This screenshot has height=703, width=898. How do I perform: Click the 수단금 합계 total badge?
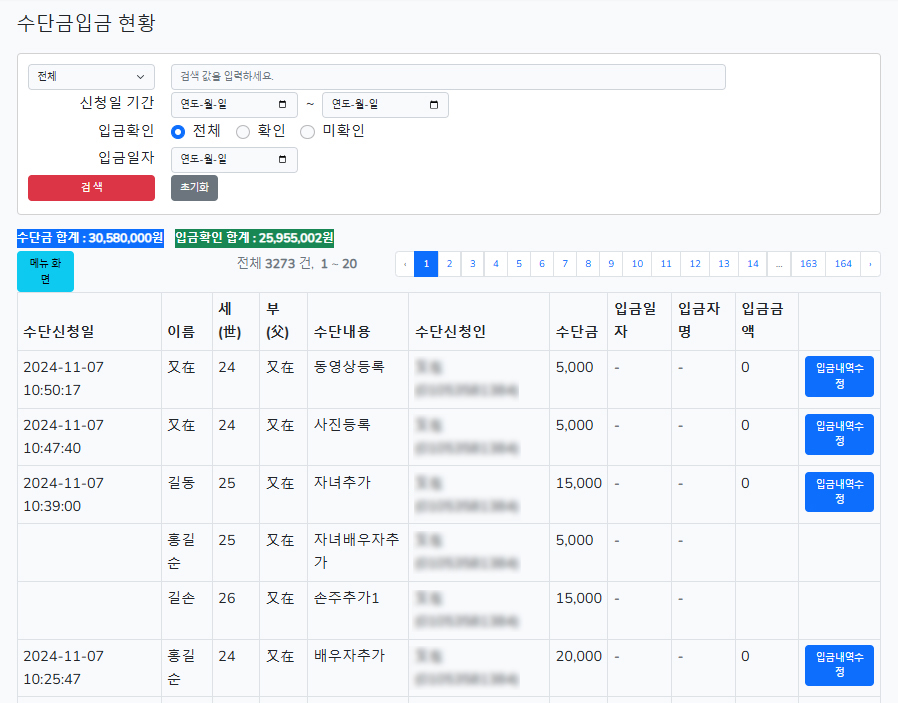tap(90, 238)
